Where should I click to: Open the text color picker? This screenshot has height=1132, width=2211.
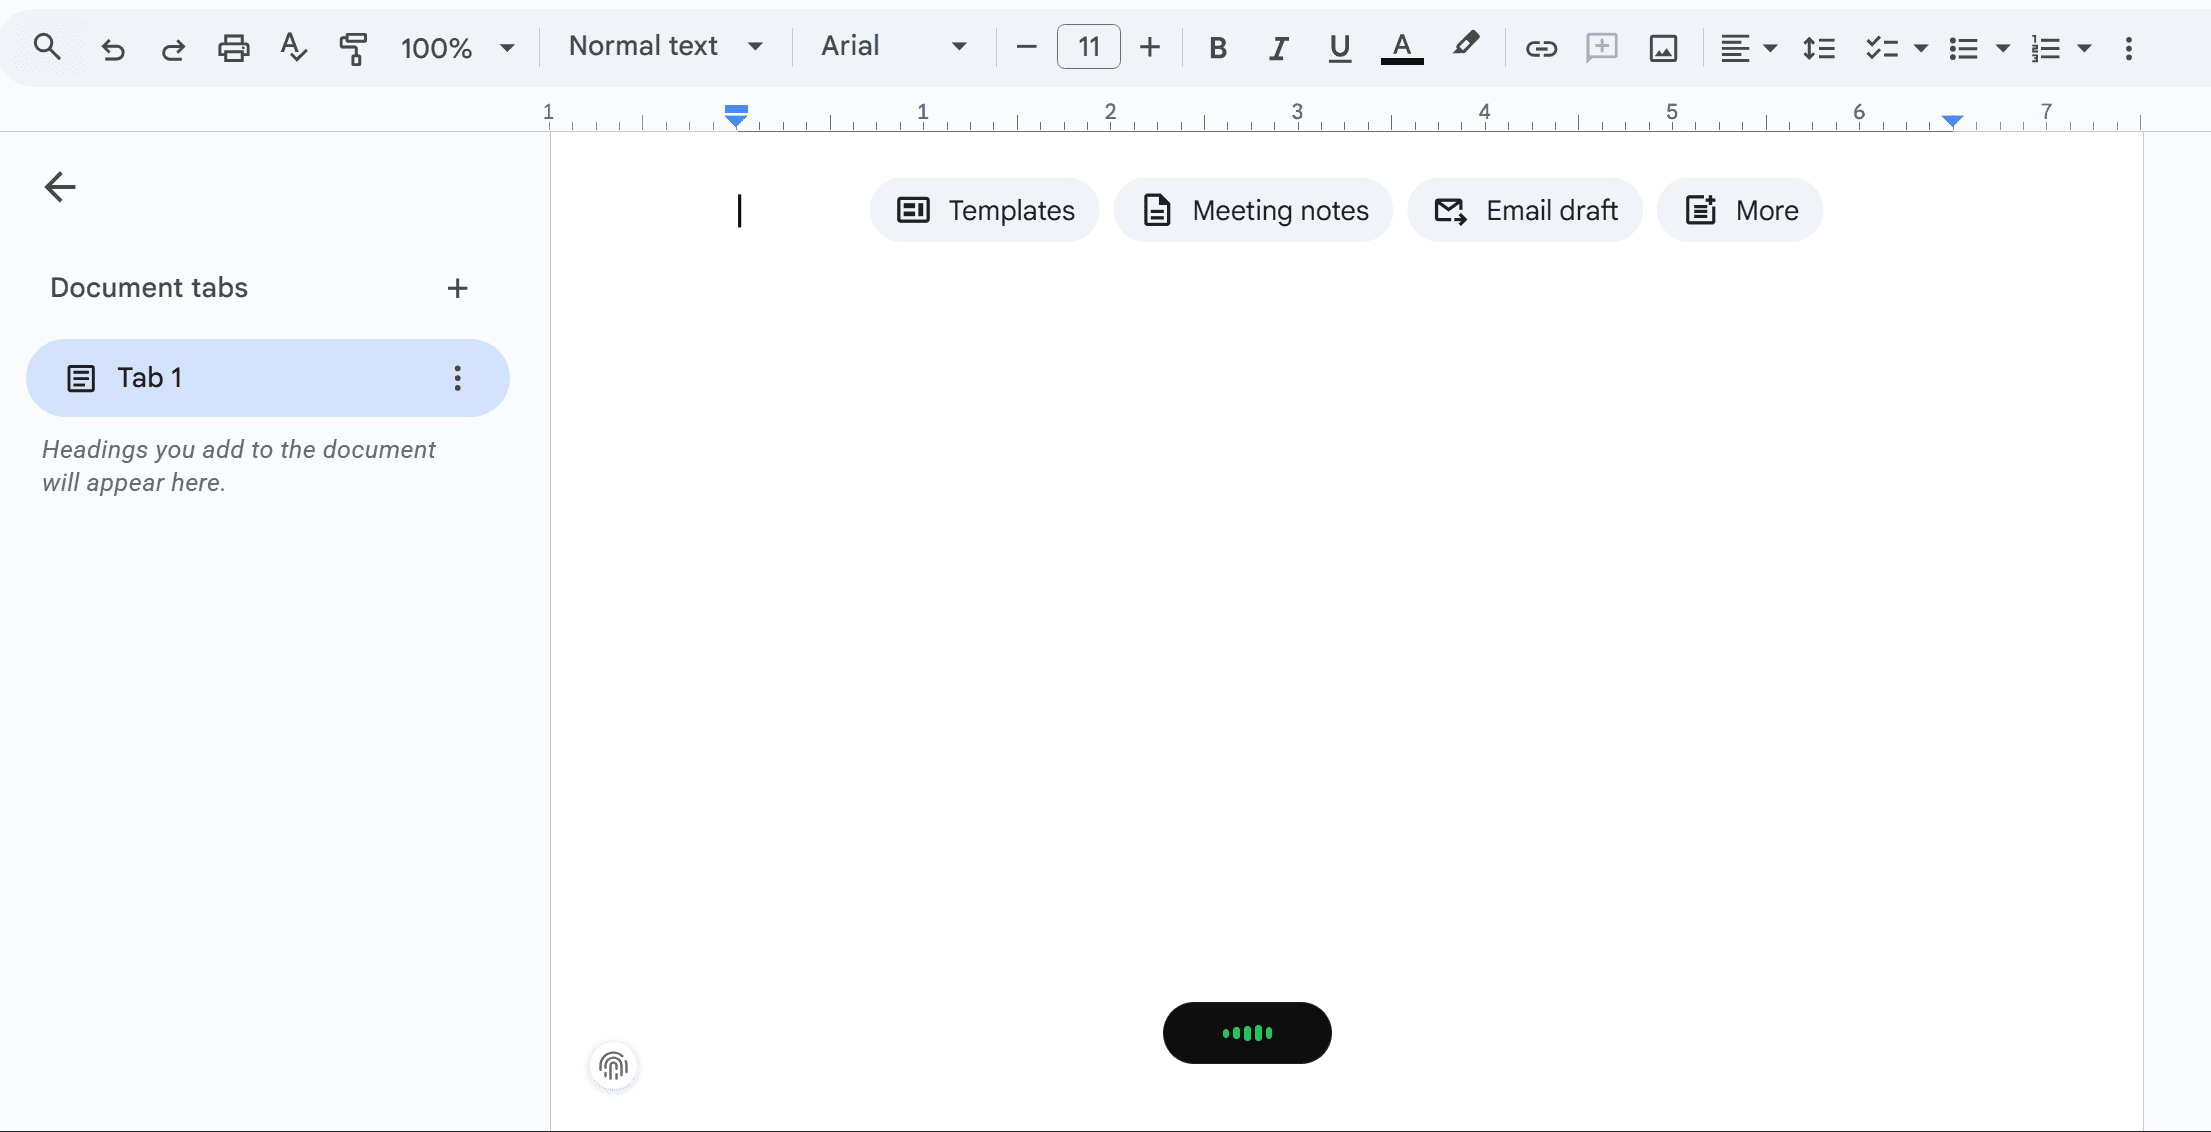(x=1402, y=47)
